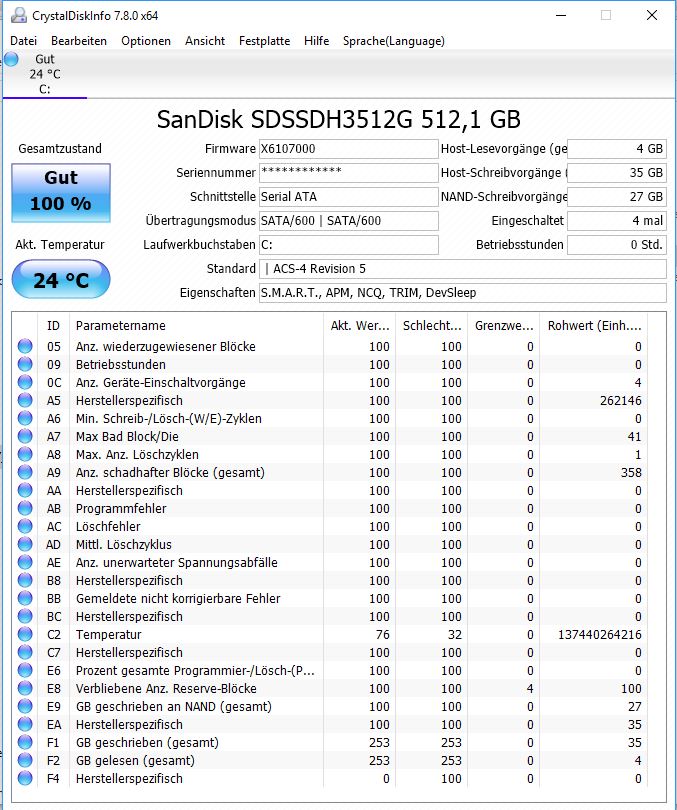Click the 24 °C temperature button
Viewport: 677px width, 810px height.
click(61, 279)
